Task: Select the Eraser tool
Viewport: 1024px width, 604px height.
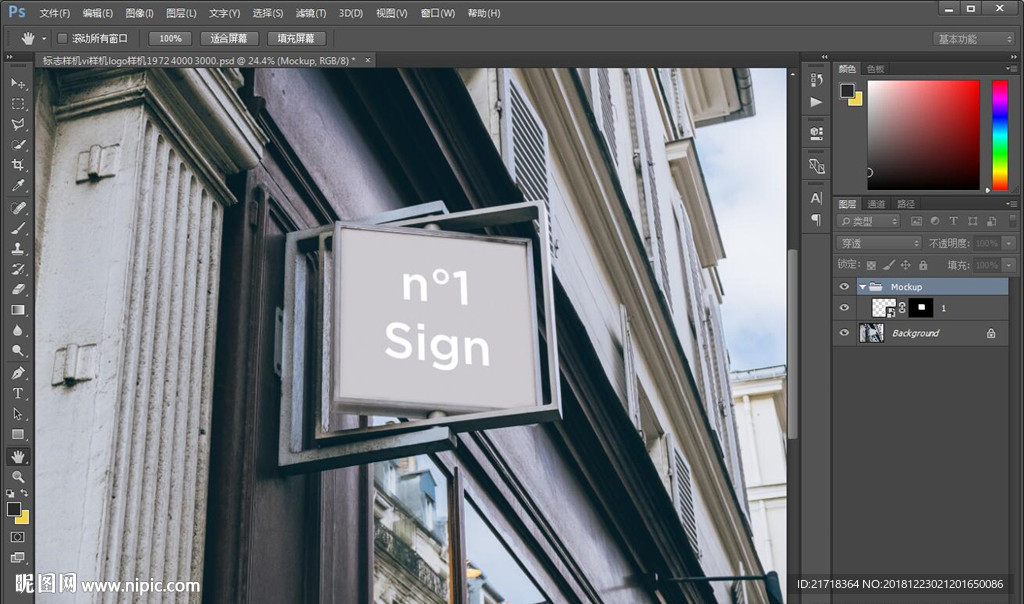Action: pos(18,289)
